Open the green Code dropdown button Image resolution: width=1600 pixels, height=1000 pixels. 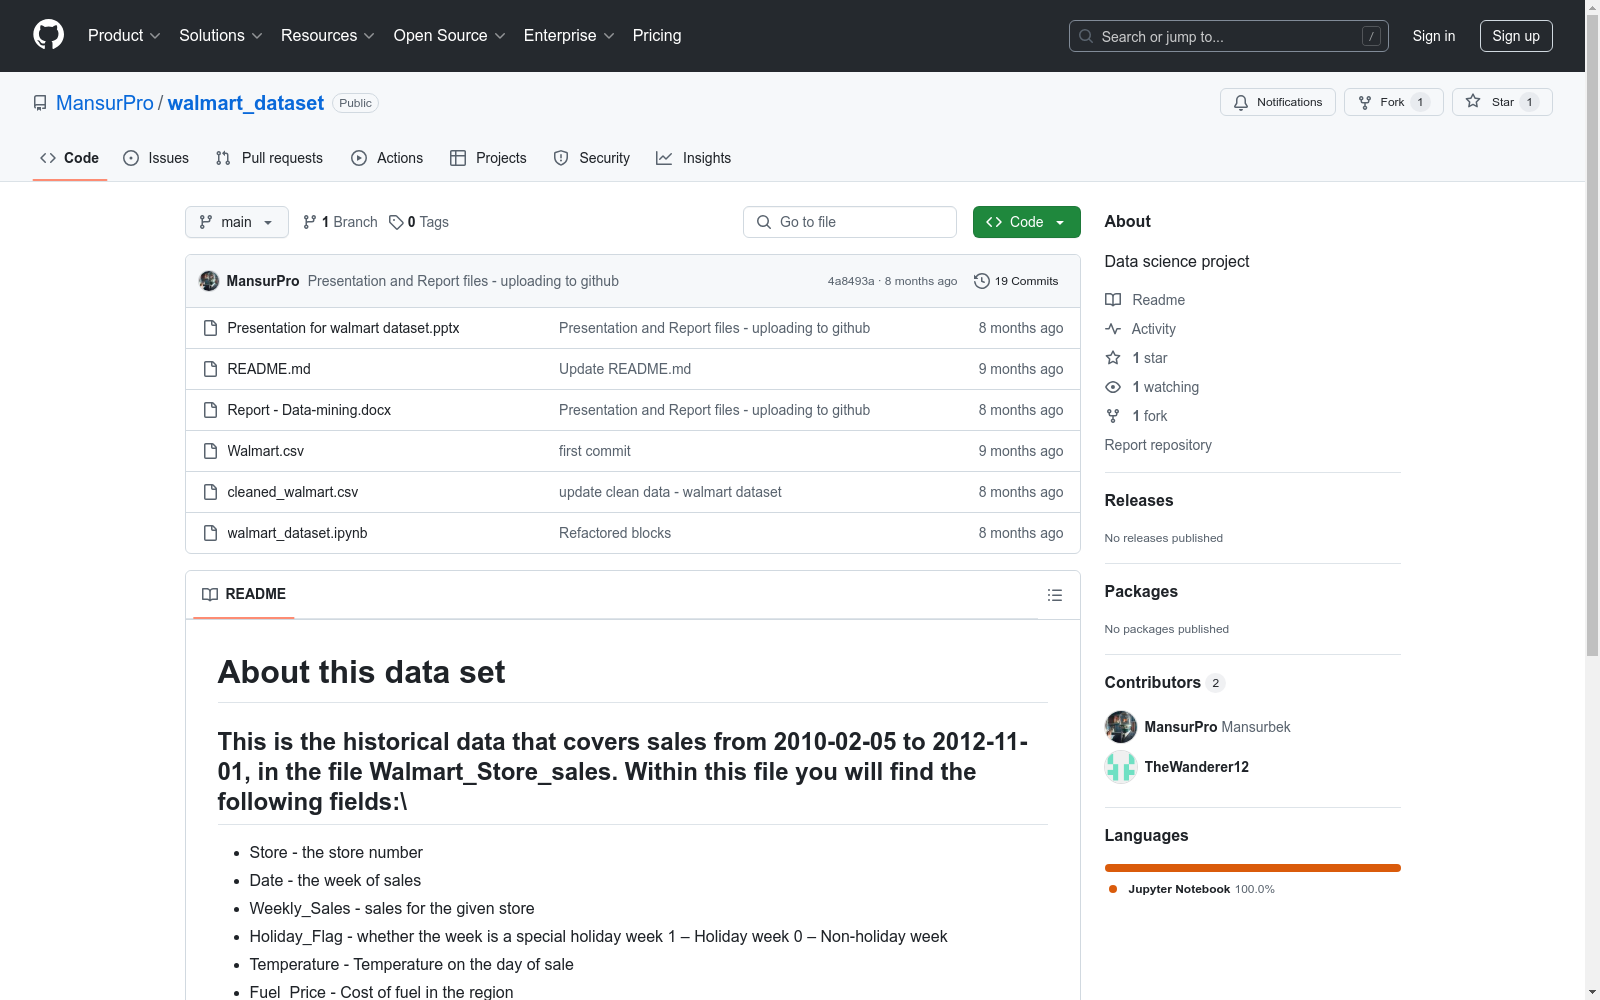coord(1026,222)
